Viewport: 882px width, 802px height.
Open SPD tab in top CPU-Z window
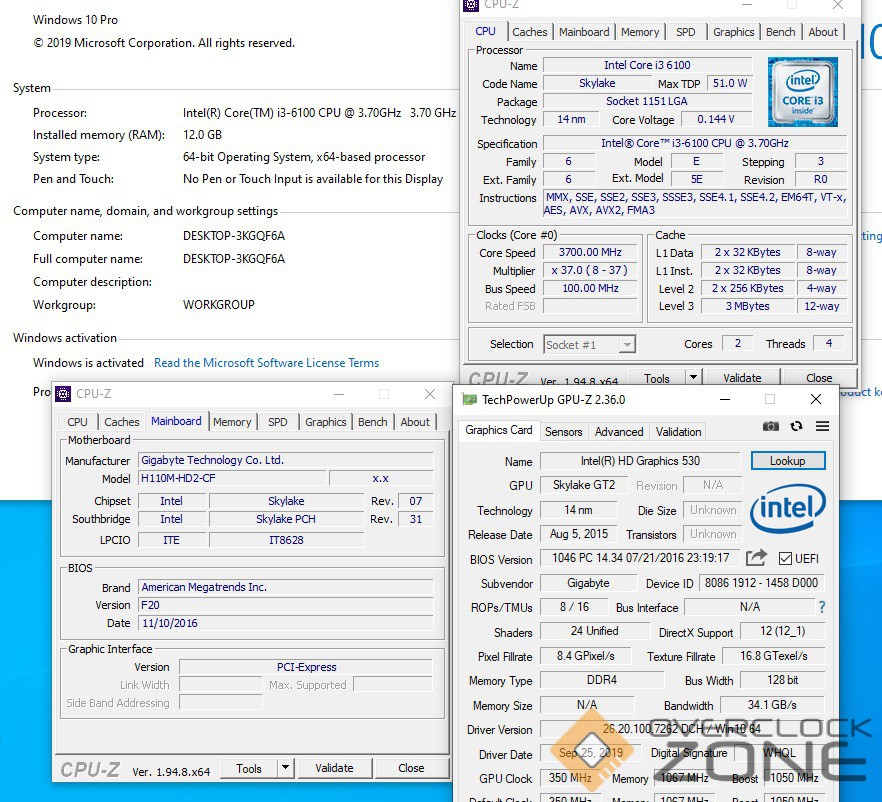click(685, 32)
